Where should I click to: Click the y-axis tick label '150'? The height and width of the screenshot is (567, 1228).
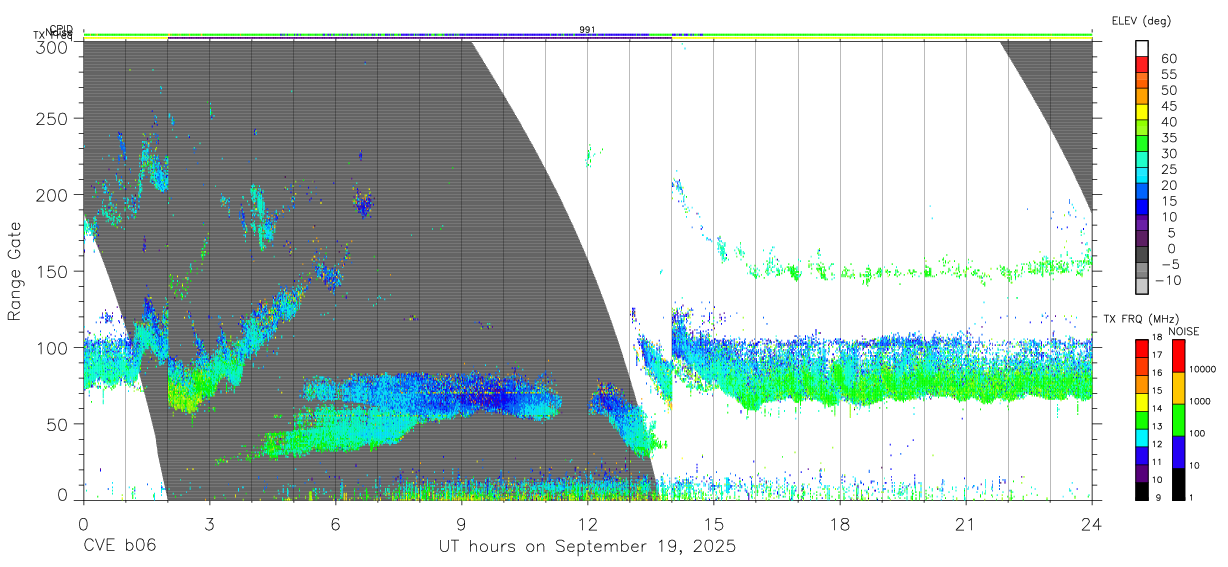tap(53, 271)
